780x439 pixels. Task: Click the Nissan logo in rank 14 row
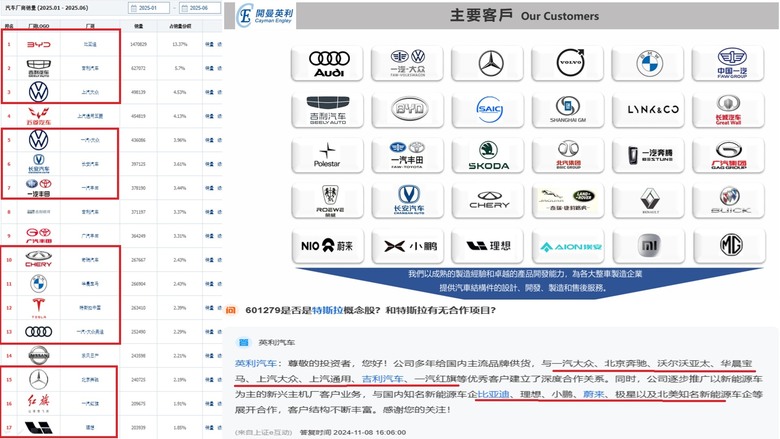coord(38,355)
